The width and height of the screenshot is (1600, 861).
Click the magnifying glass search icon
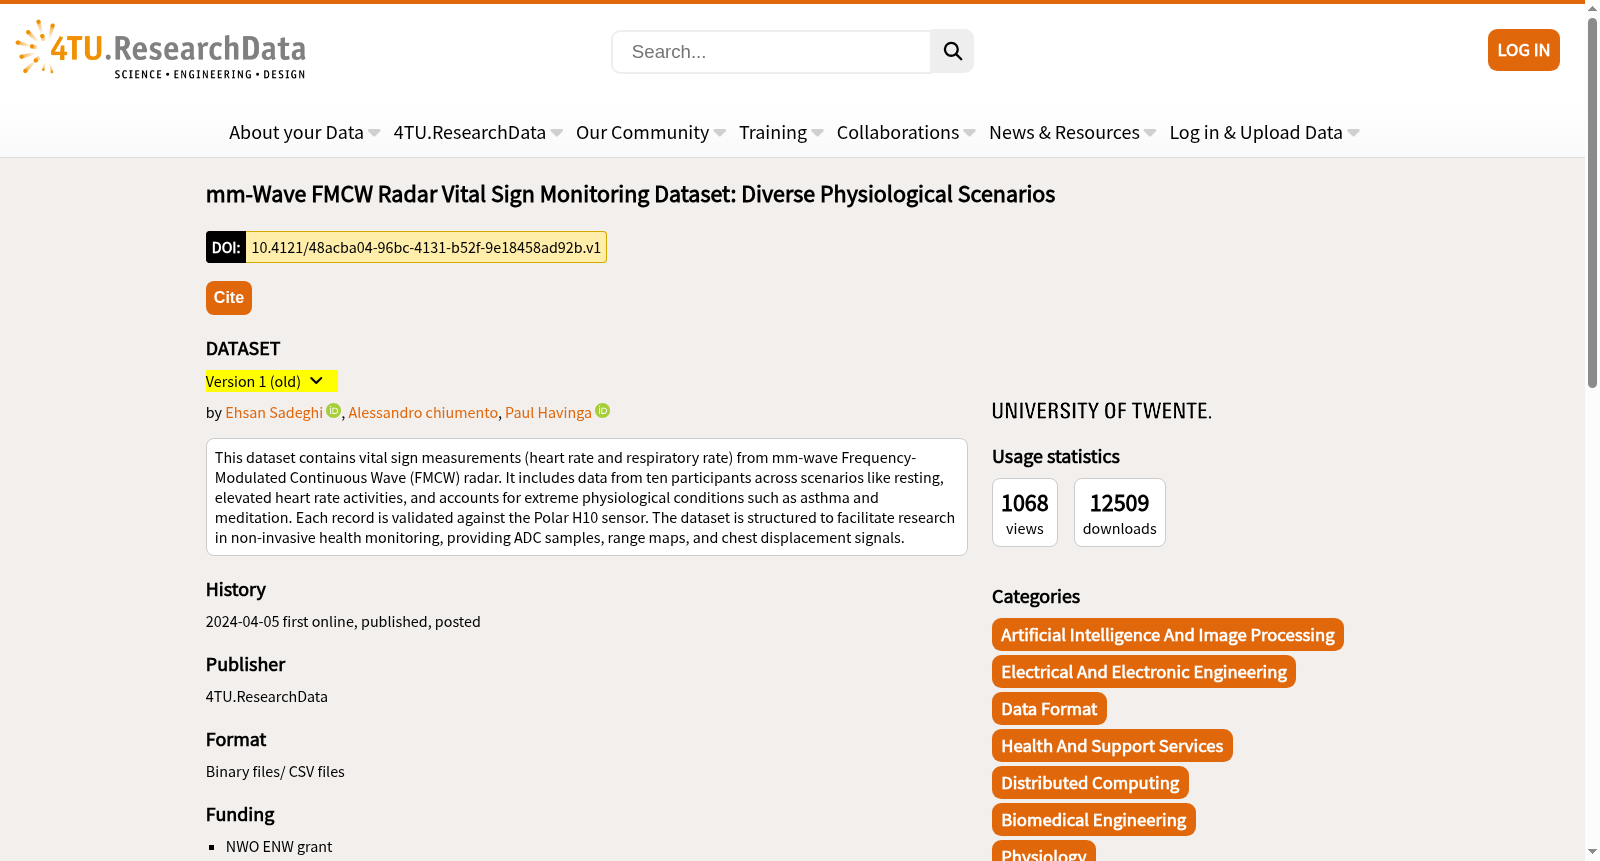(x=952, y=51)
